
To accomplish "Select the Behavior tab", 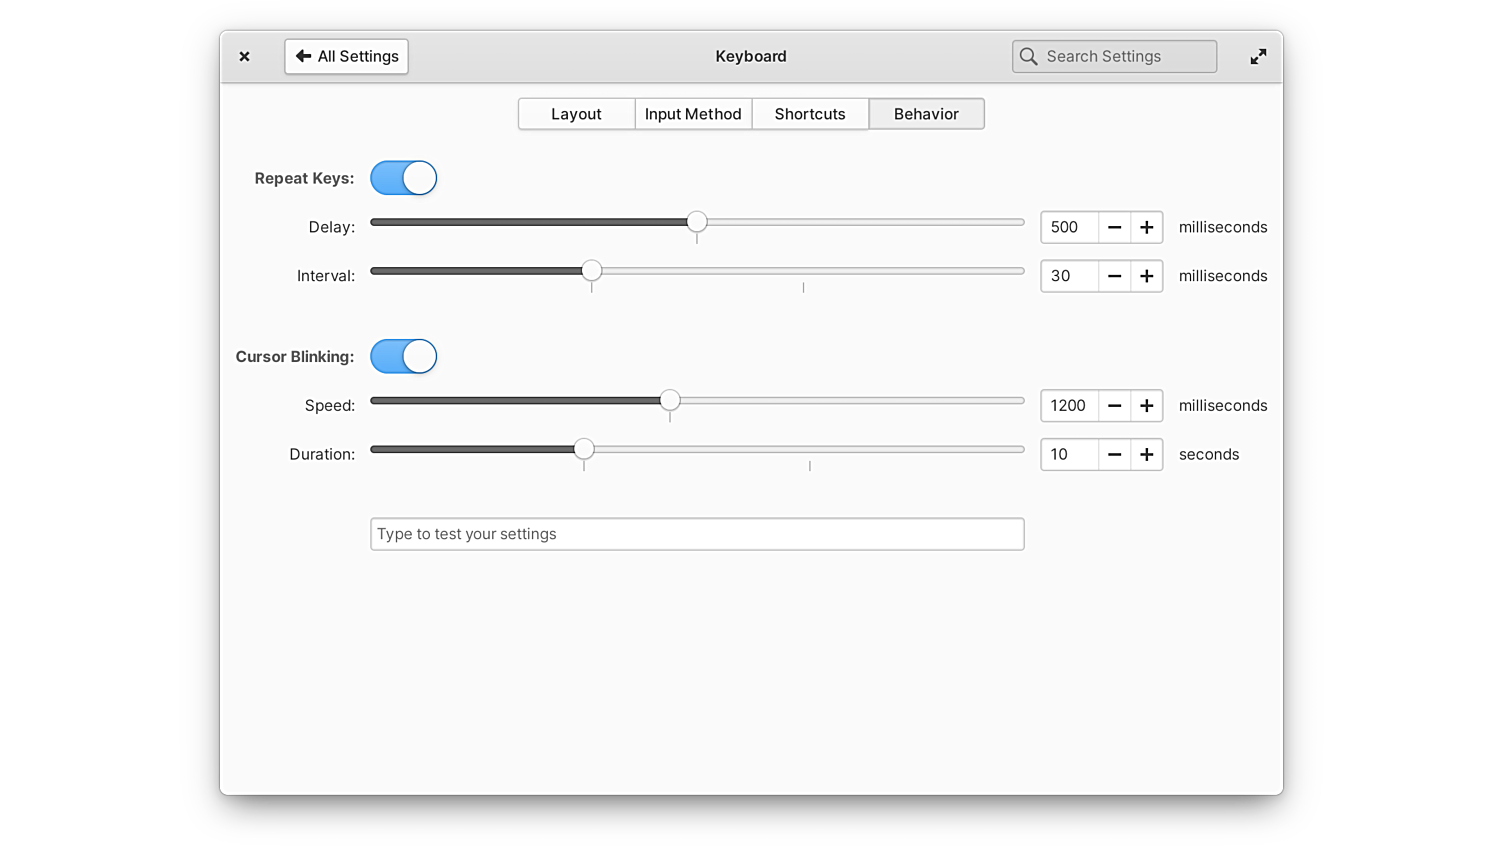I will point(926,114).
